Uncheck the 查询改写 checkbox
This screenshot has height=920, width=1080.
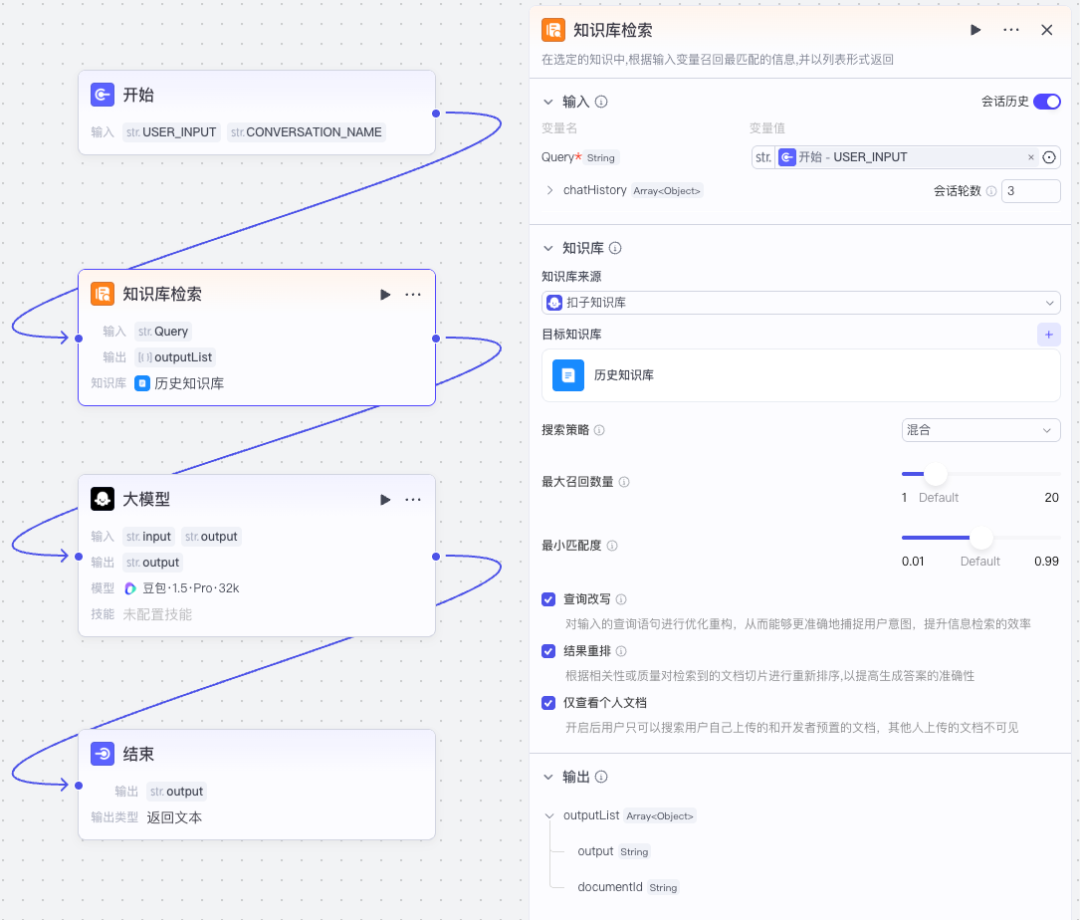(x=548, y=599)
